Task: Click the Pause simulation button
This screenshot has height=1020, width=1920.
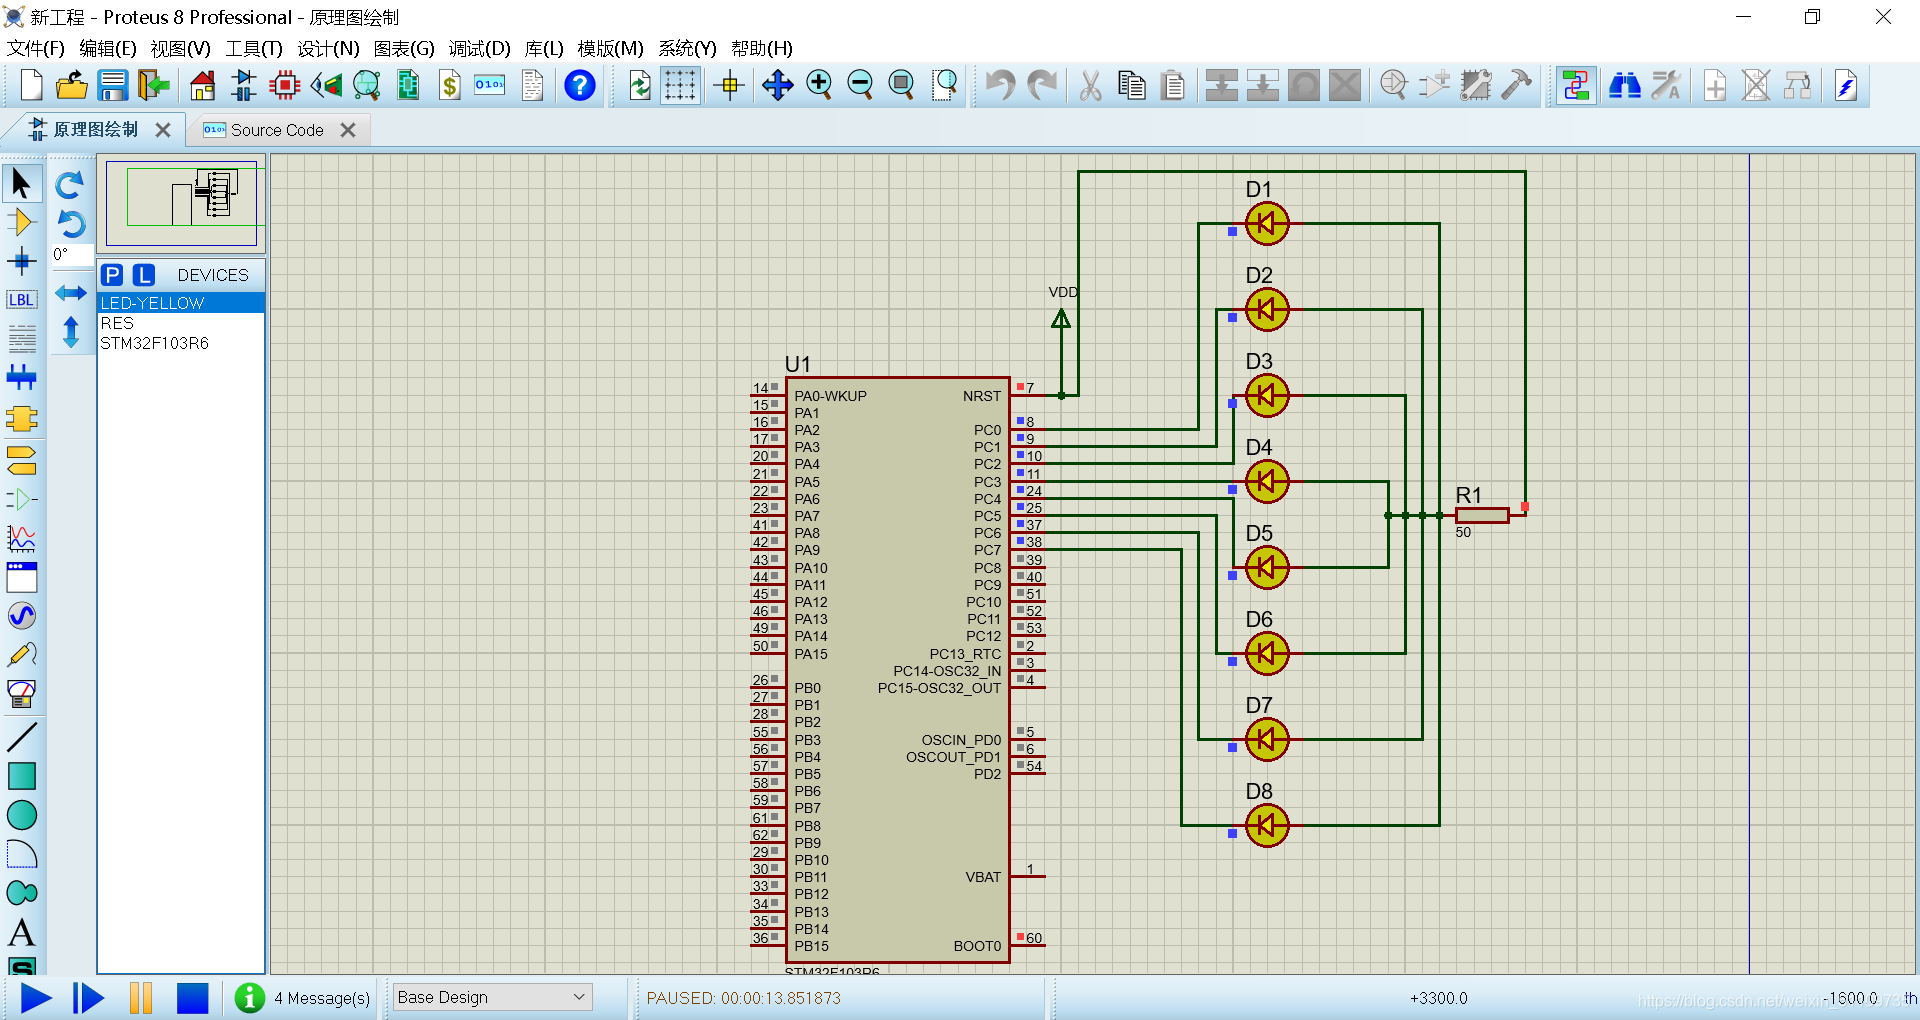Action: [141, 998]
